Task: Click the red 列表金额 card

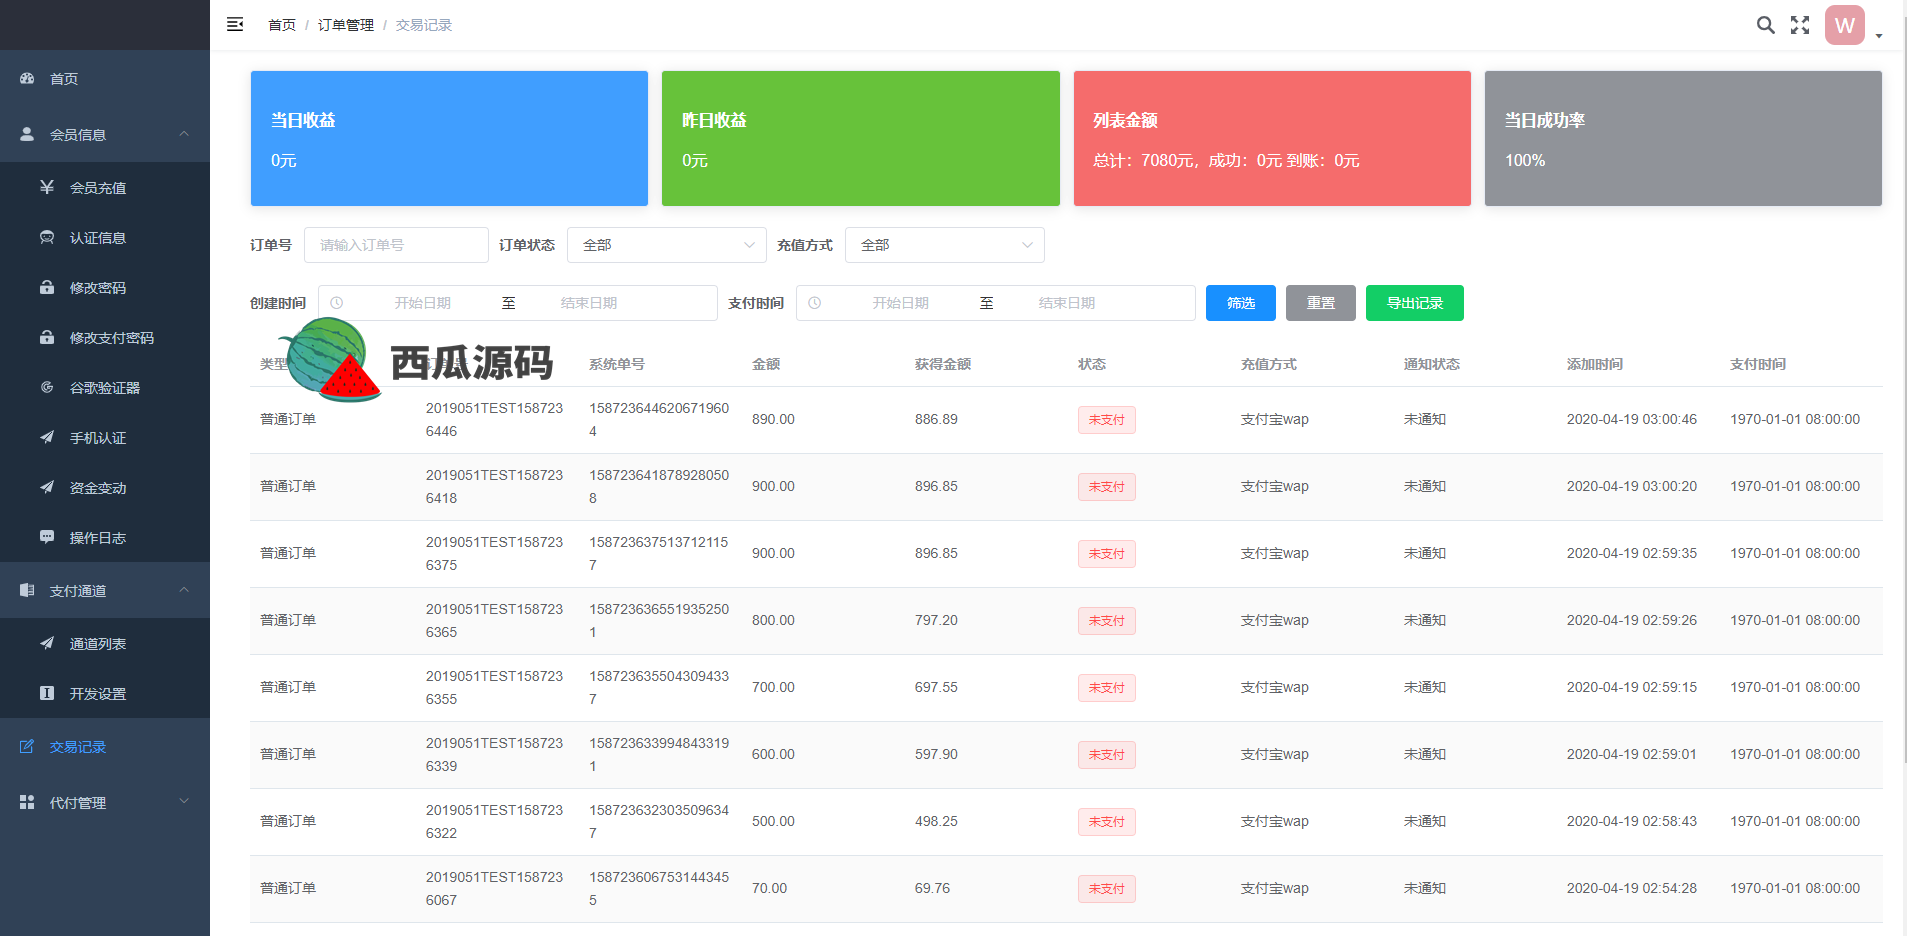Action: click(1272, 138)
